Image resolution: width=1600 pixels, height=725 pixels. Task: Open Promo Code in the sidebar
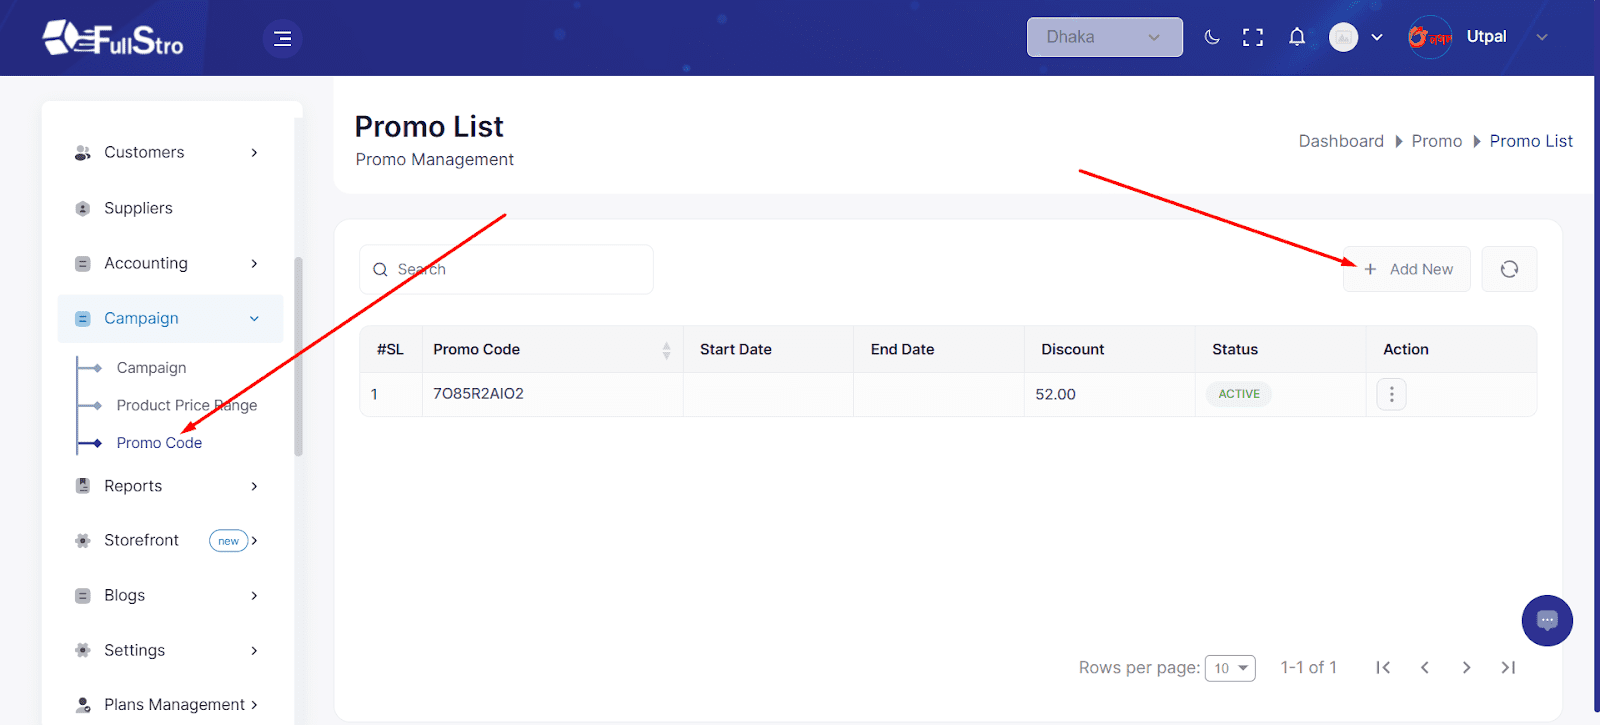(159, 443)
